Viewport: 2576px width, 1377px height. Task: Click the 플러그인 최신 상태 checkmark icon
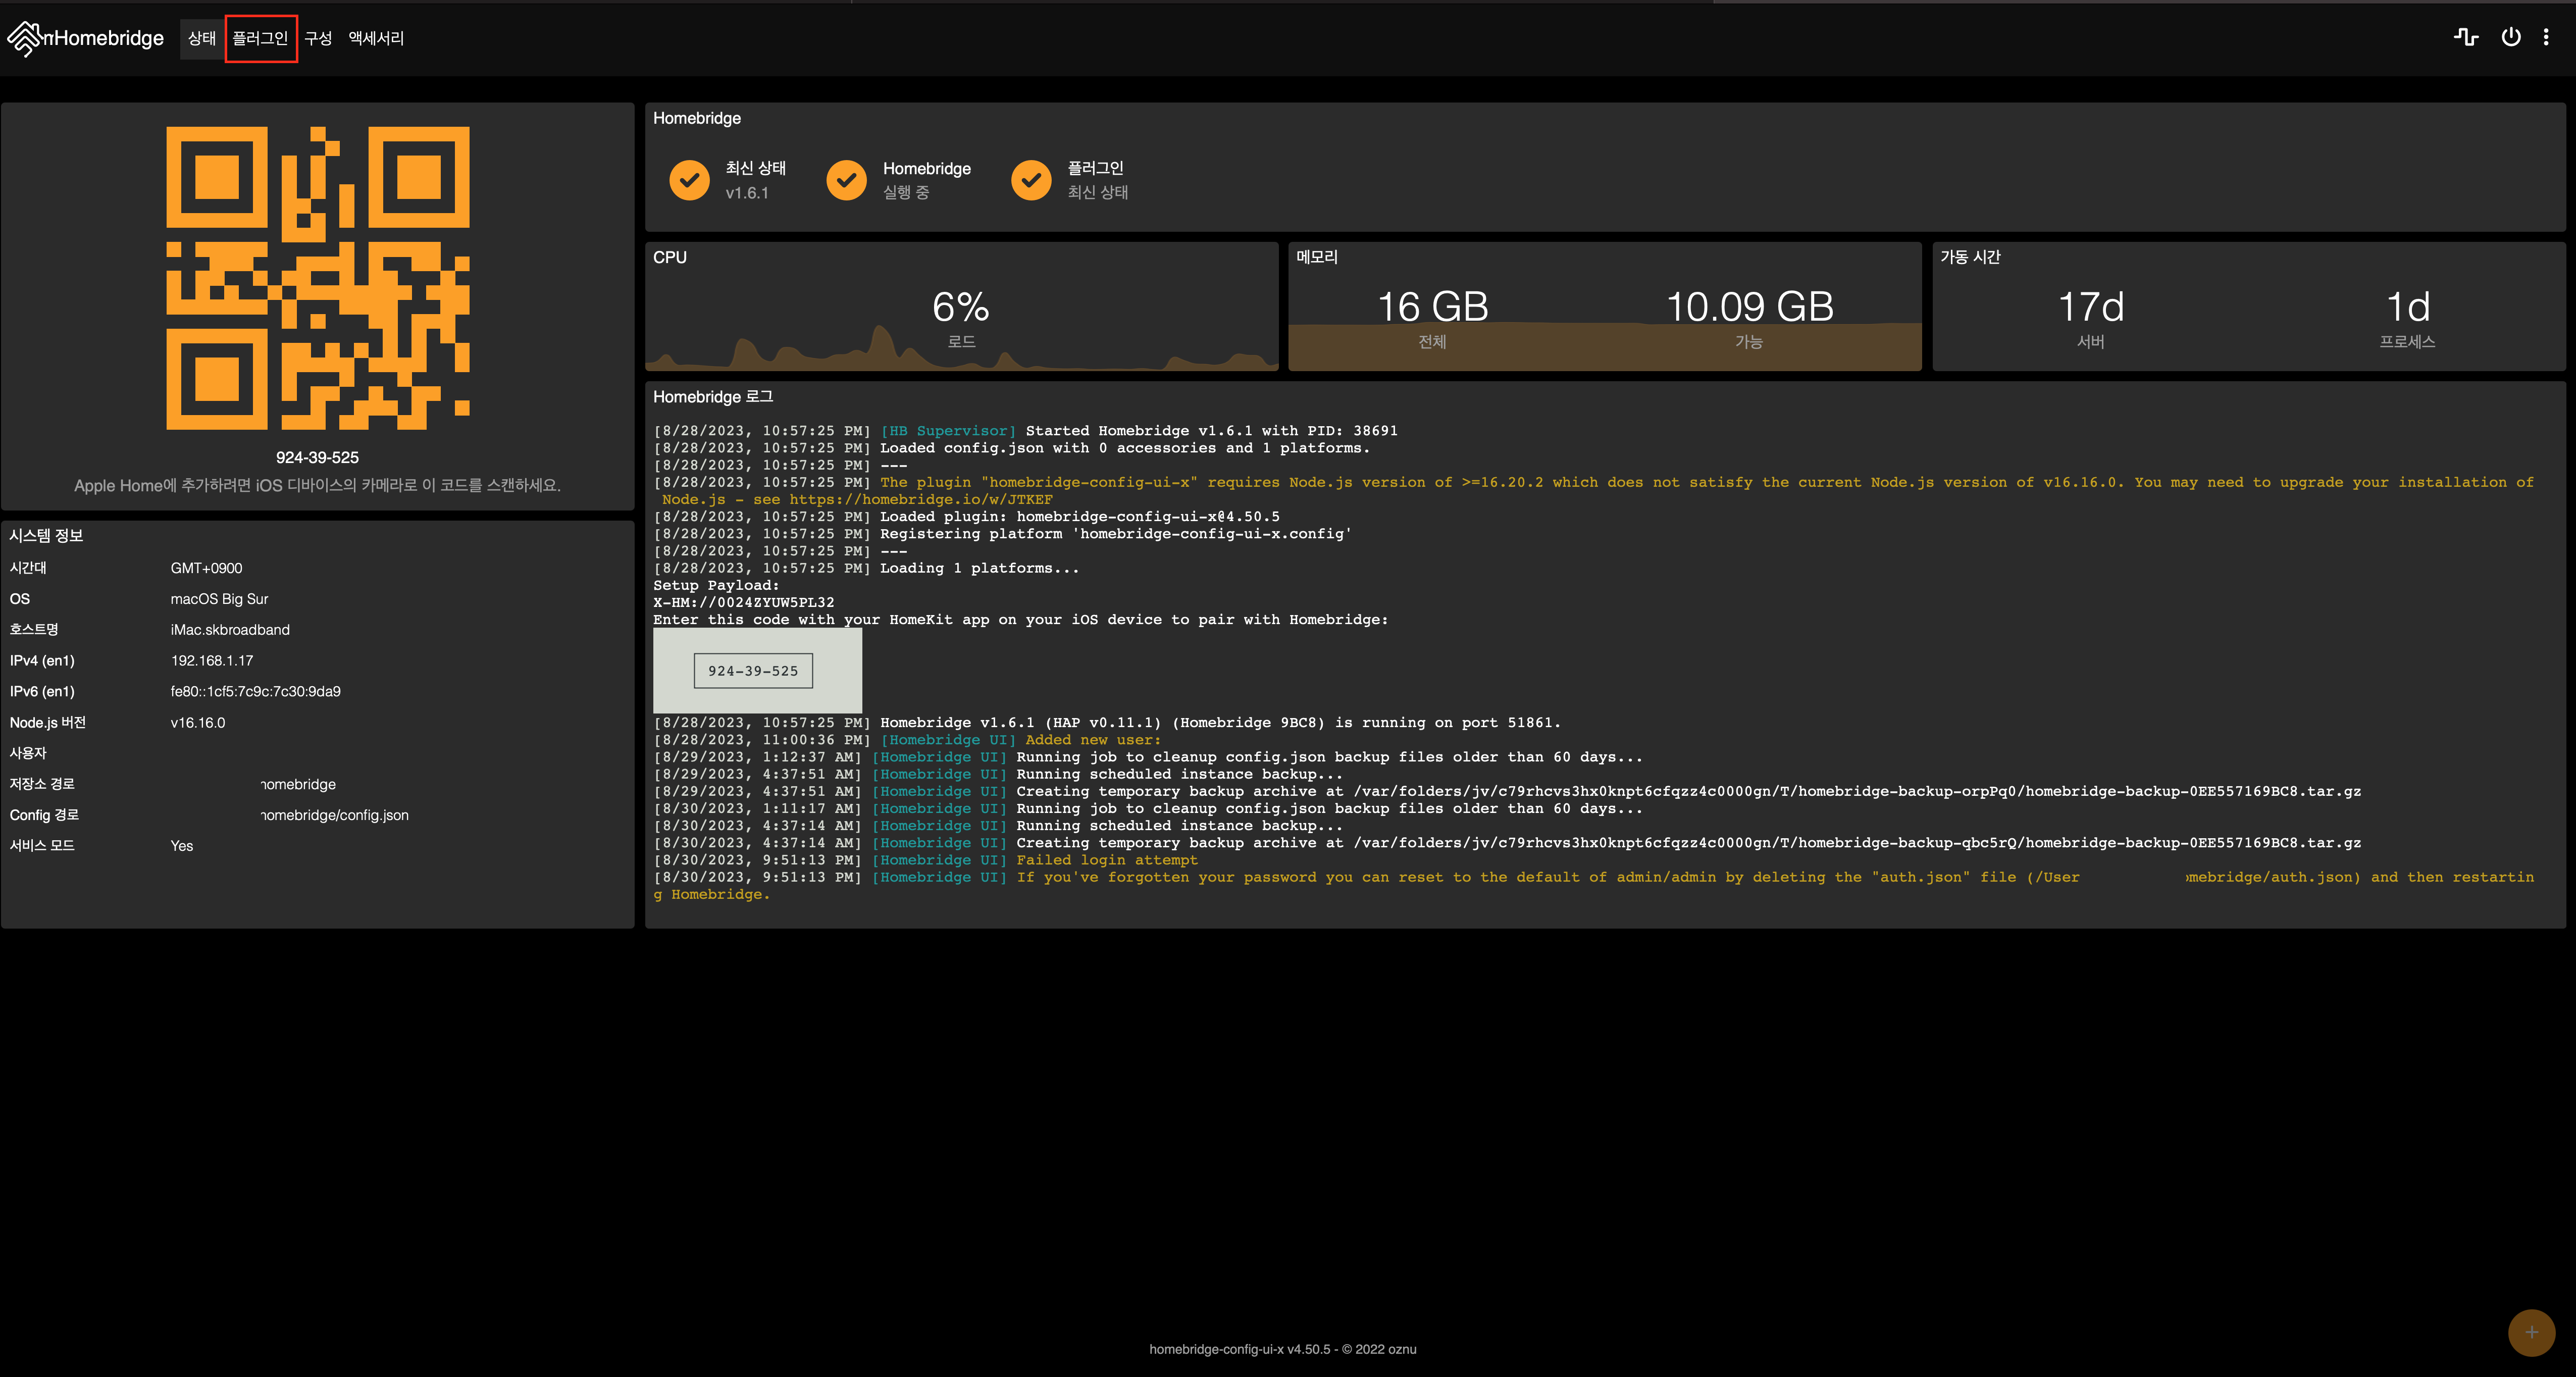pos(1031,180)
